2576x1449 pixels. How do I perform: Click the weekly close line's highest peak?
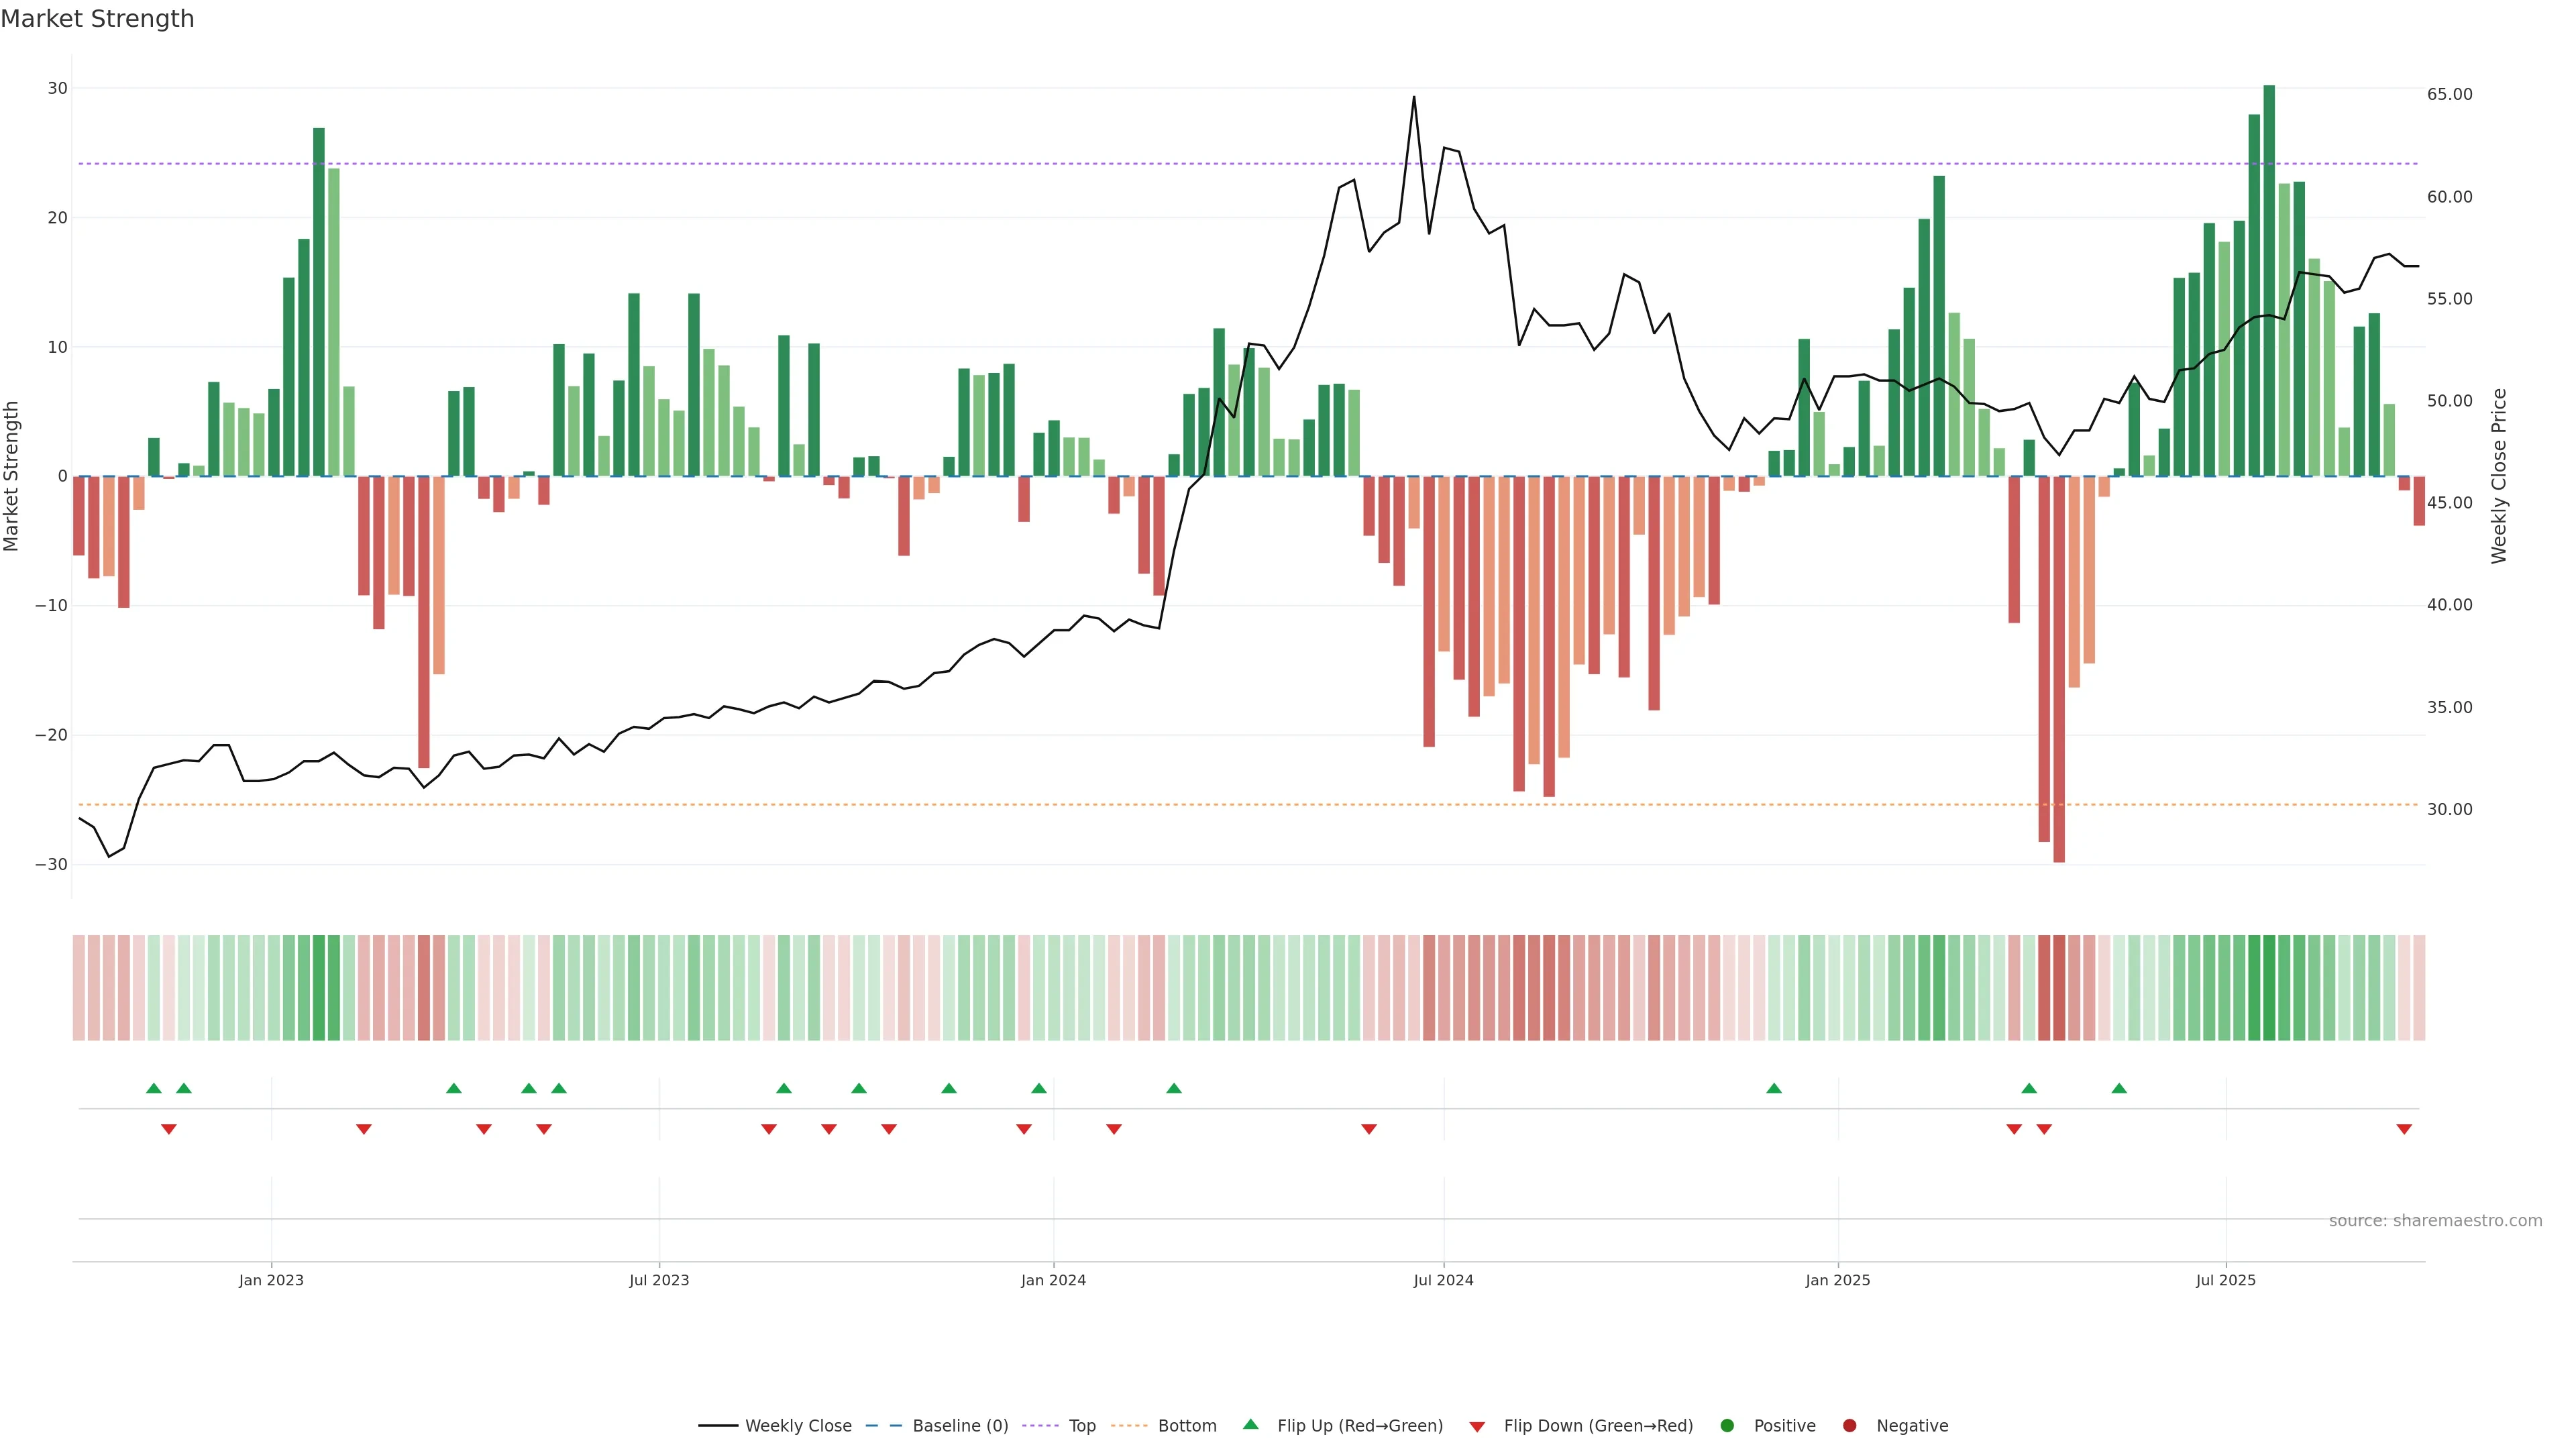tap(1413, 98)
